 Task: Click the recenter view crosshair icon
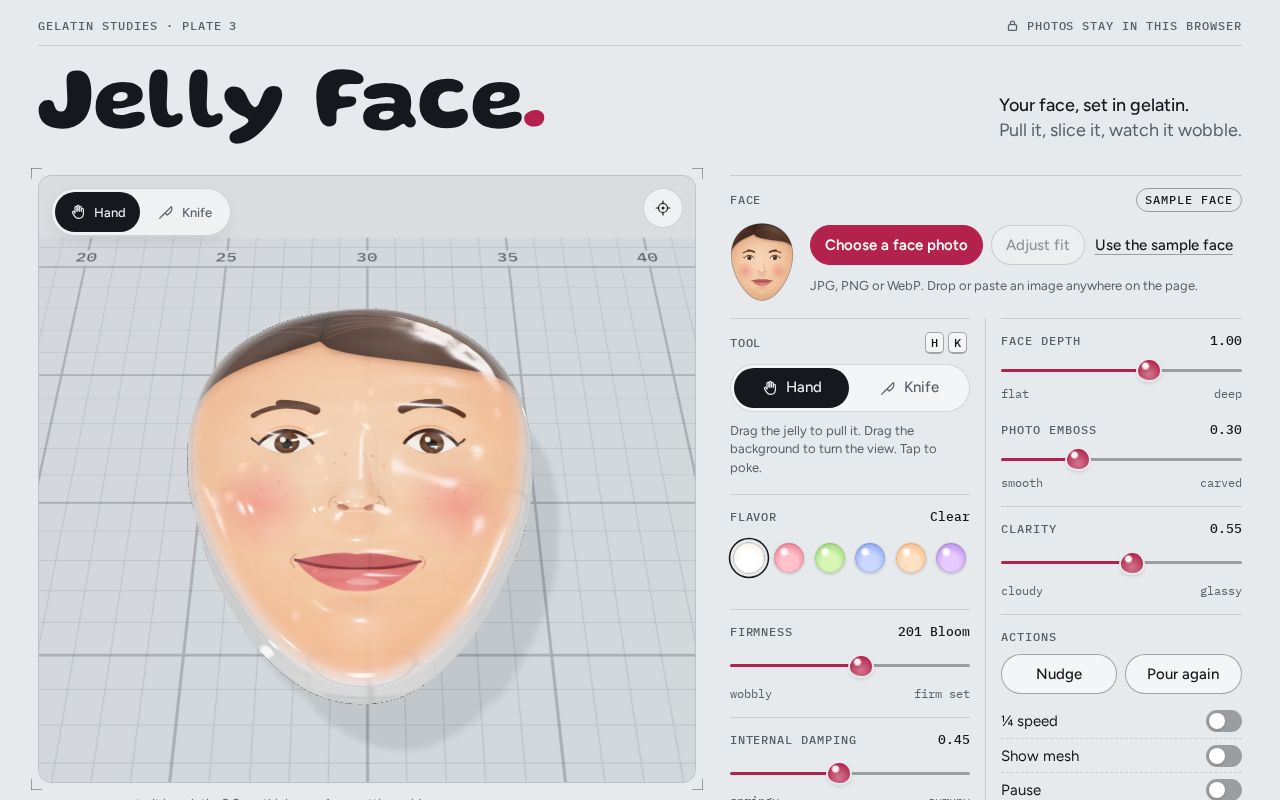click(663, 208)
